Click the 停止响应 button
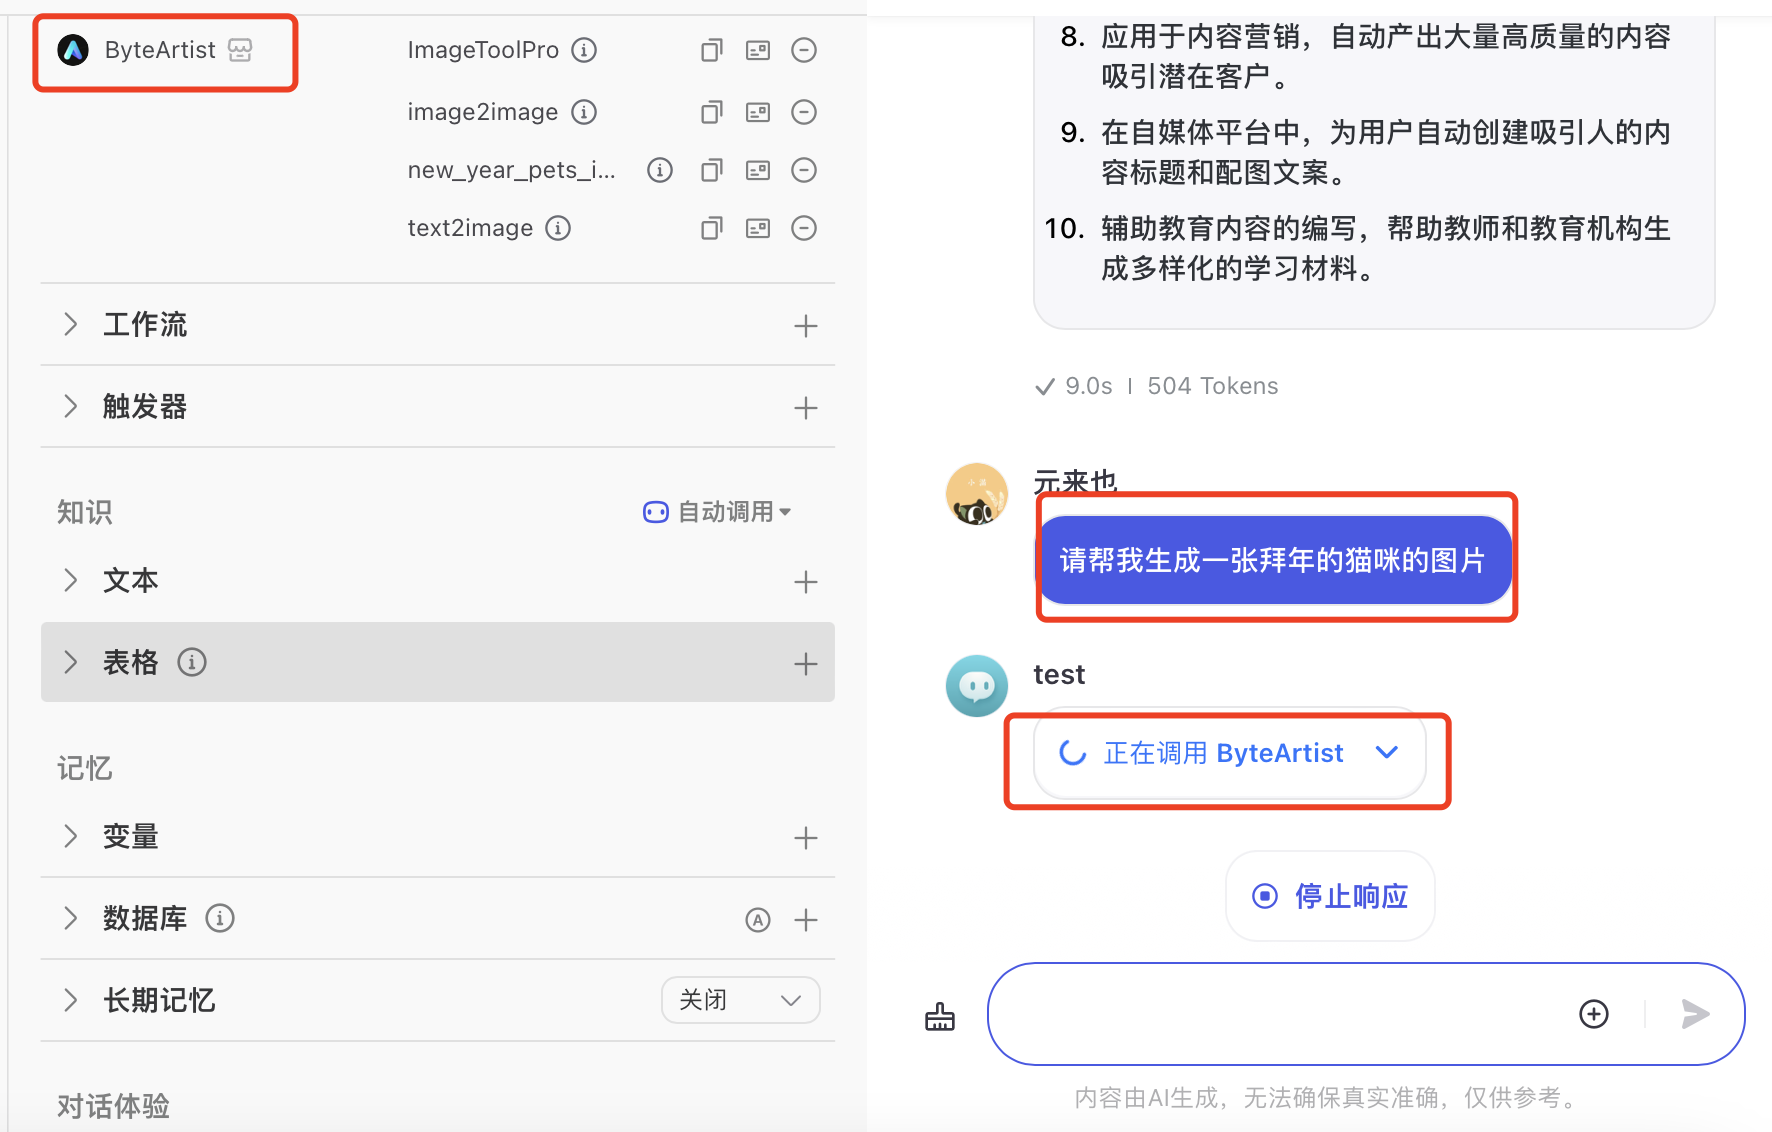The width and height of the screenshot is (1772, 1132). tap(1331, 896)
